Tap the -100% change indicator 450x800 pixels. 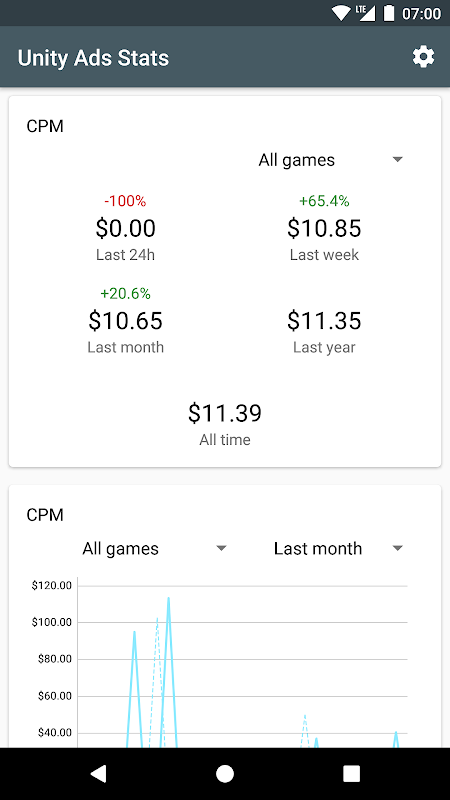126,201
